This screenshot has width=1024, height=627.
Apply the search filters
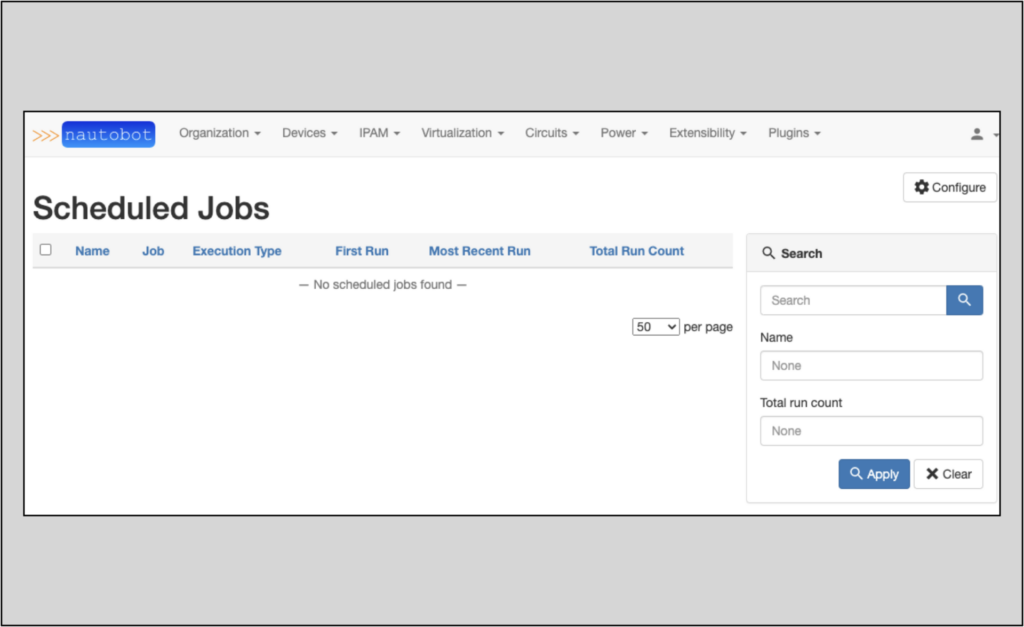[874, 474]
